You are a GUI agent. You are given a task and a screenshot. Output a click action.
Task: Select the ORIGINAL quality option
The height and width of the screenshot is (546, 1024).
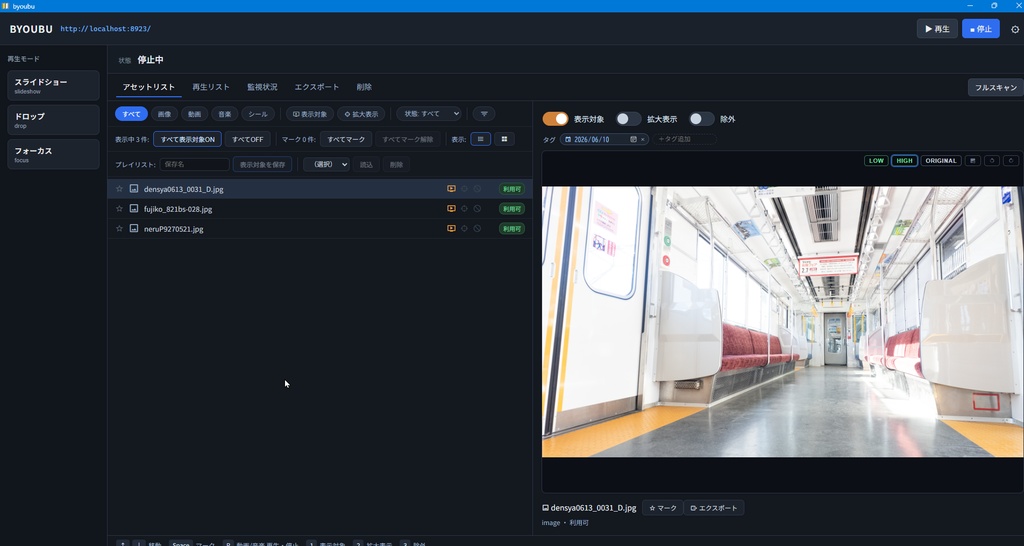(x=941, y=161)
